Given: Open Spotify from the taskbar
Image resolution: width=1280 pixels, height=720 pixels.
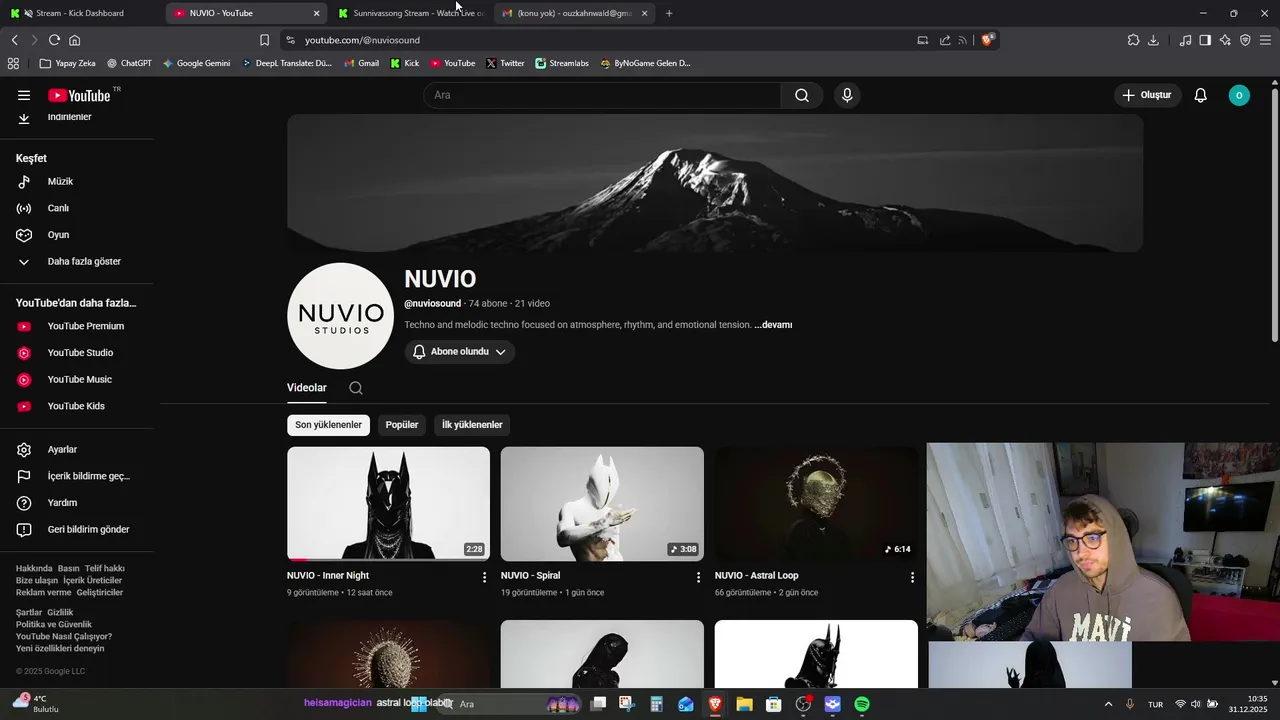Looking at the screenshot, I should 862,704.
